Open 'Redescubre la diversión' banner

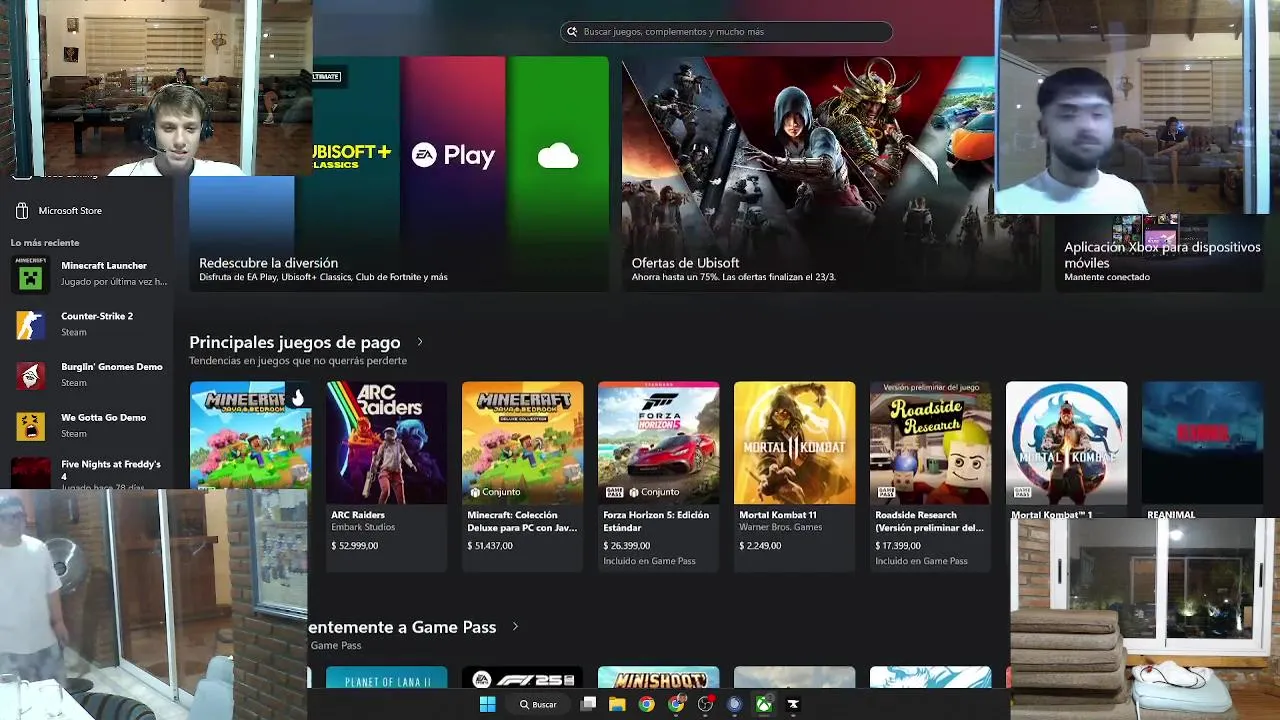coord(399,175)
